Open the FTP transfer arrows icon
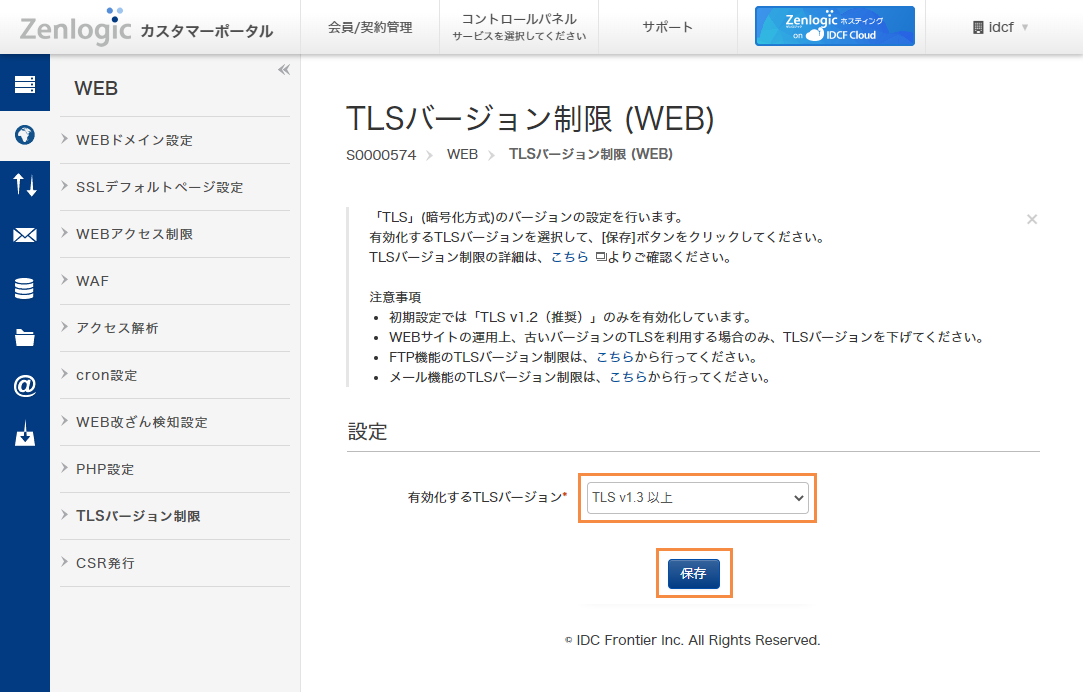 25,184
